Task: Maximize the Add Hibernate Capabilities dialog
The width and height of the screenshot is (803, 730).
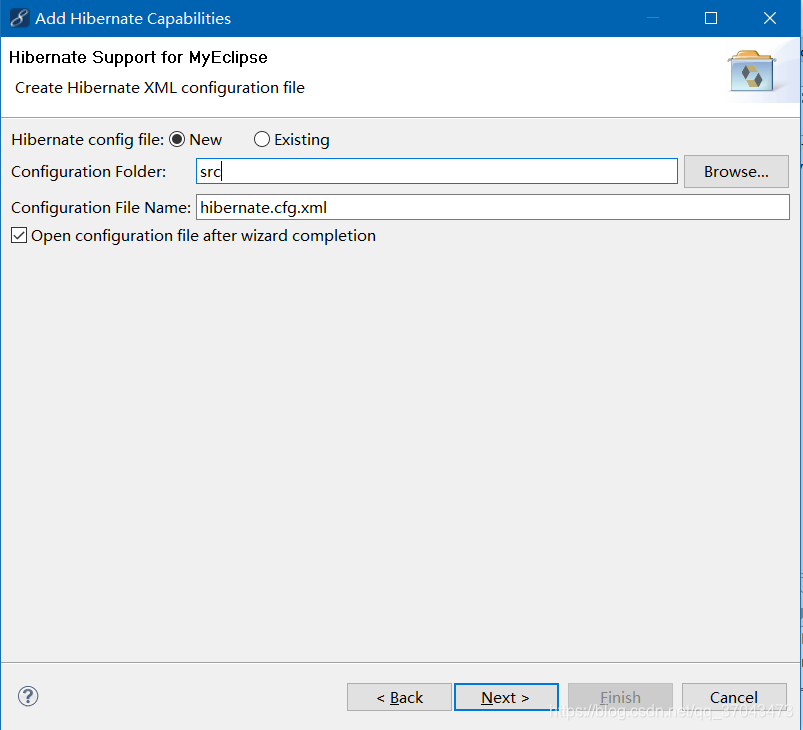Action: 711,18
